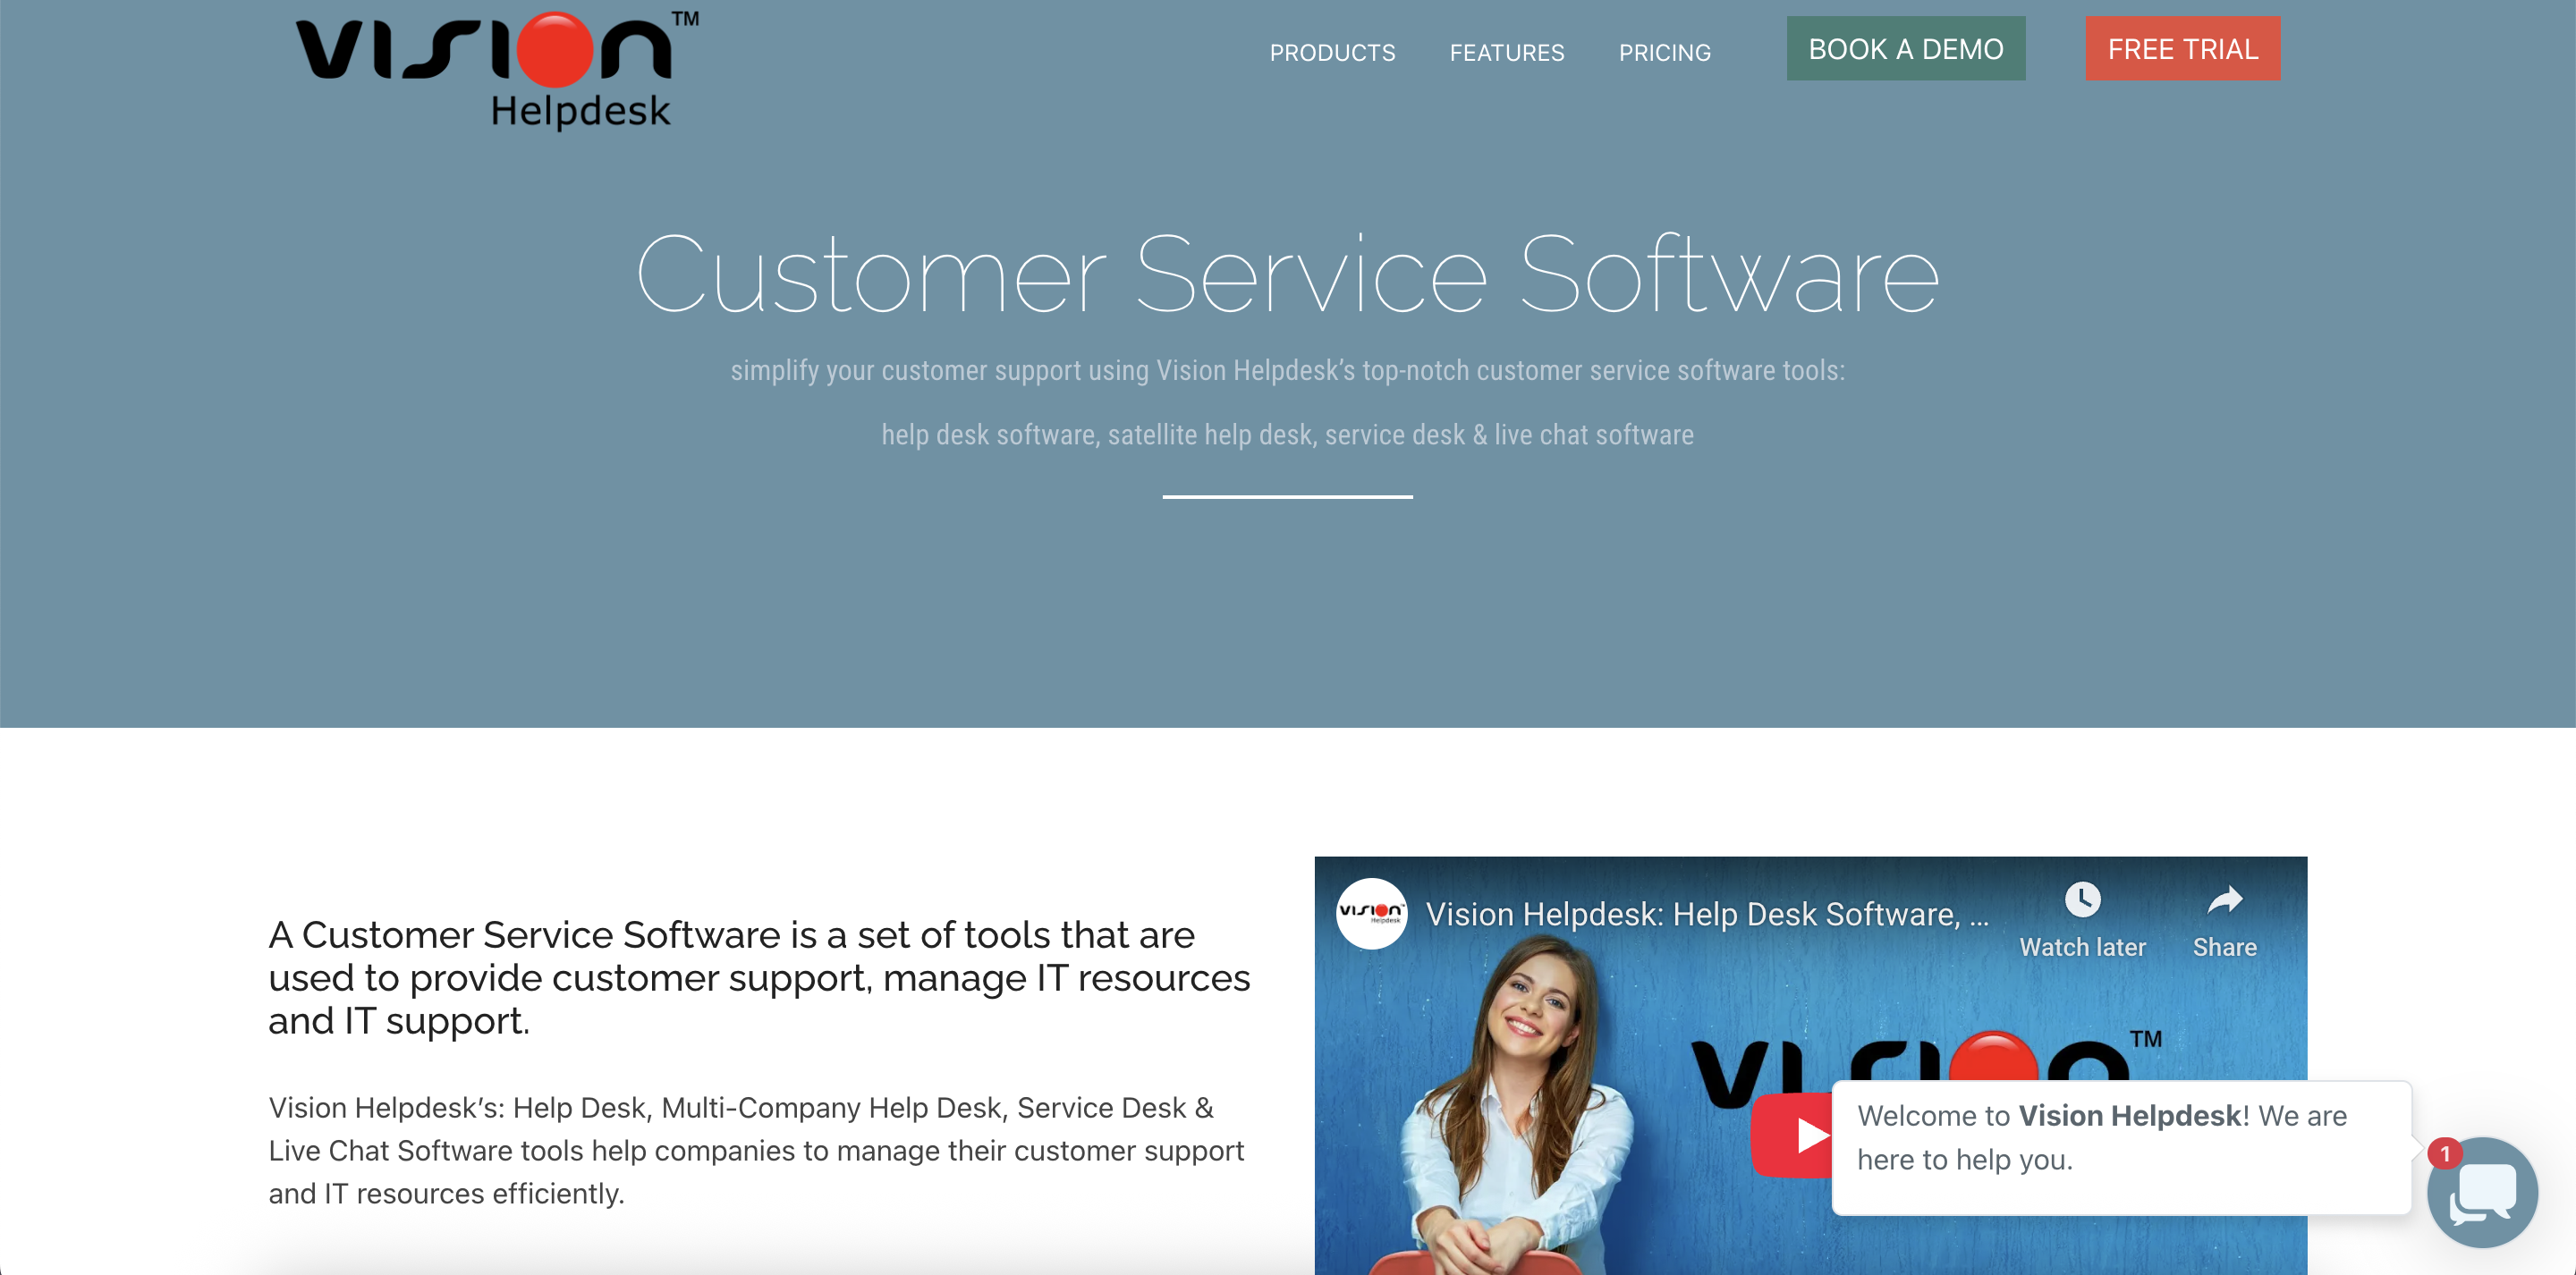Image resolution: width=2576 pixels, height=1275 pixels.
Task: Click the Watch later clock icon
Action: (2082, 899)
